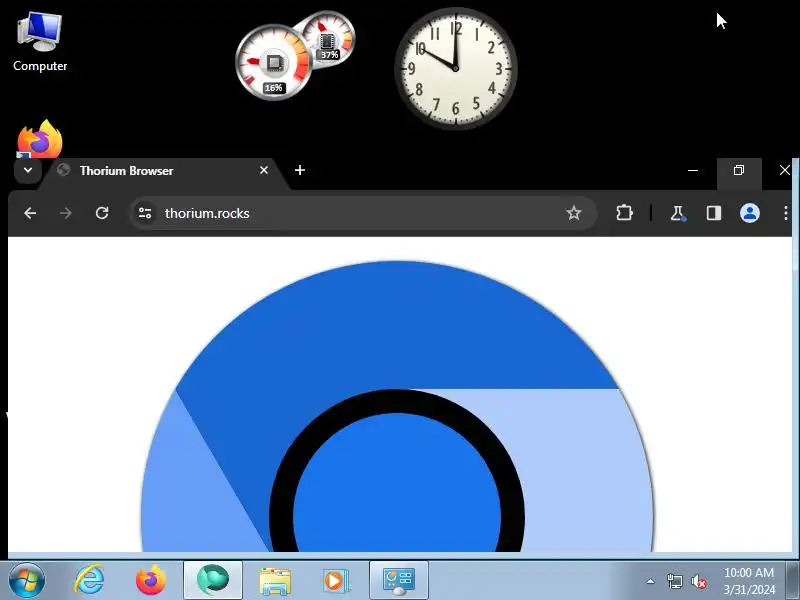Show hidden system tray icons

click(651, 581)
